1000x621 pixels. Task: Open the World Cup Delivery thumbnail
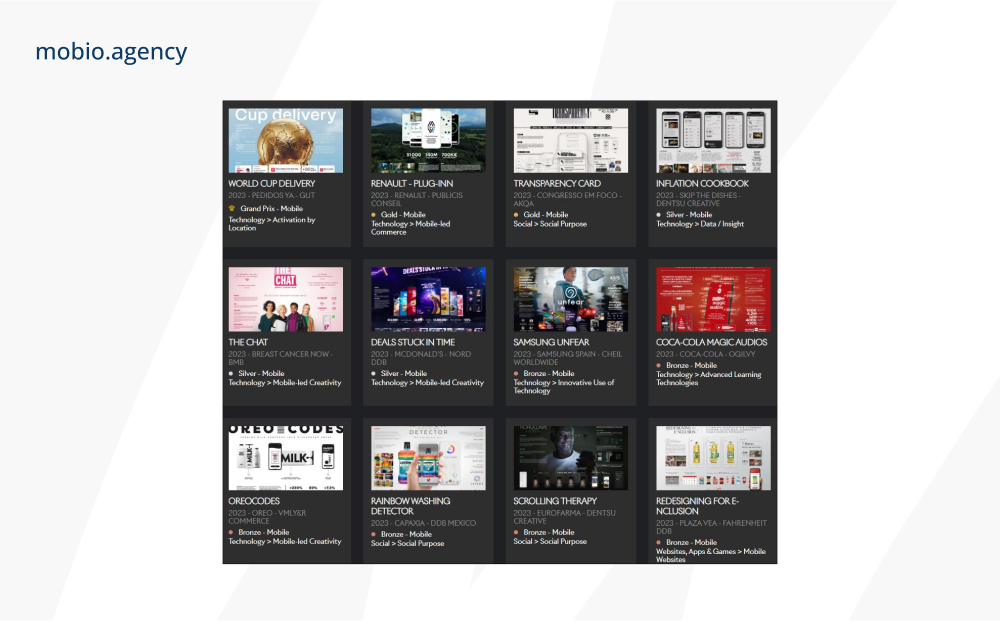coord(286,140)
